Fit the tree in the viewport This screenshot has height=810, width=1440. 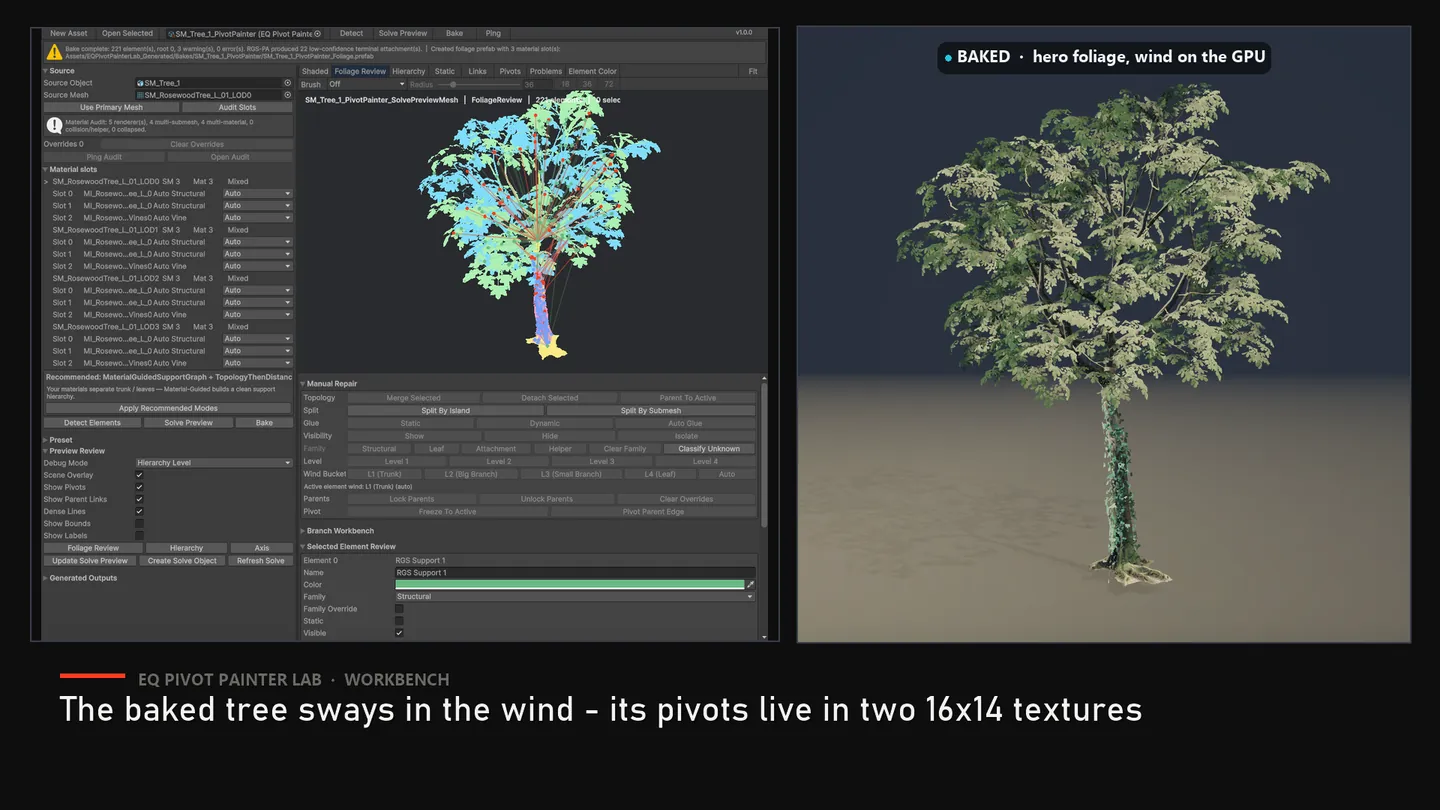tap(753, 72)
